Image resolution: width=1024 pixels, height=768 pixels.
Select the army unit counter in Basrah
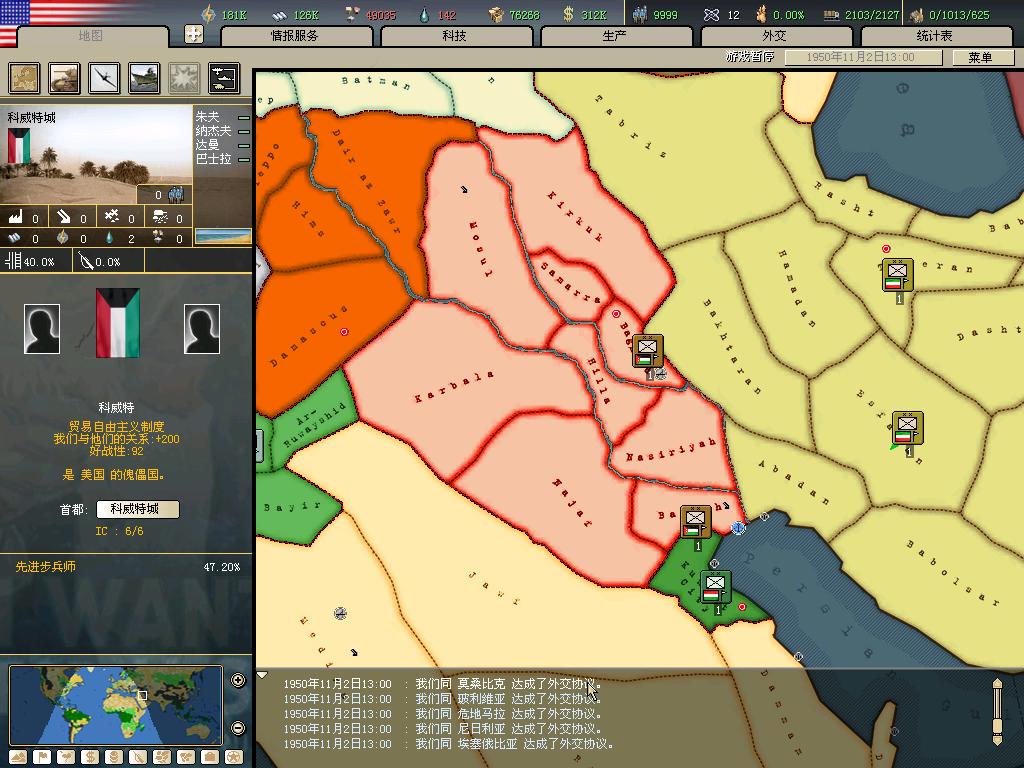pos(696,522)
